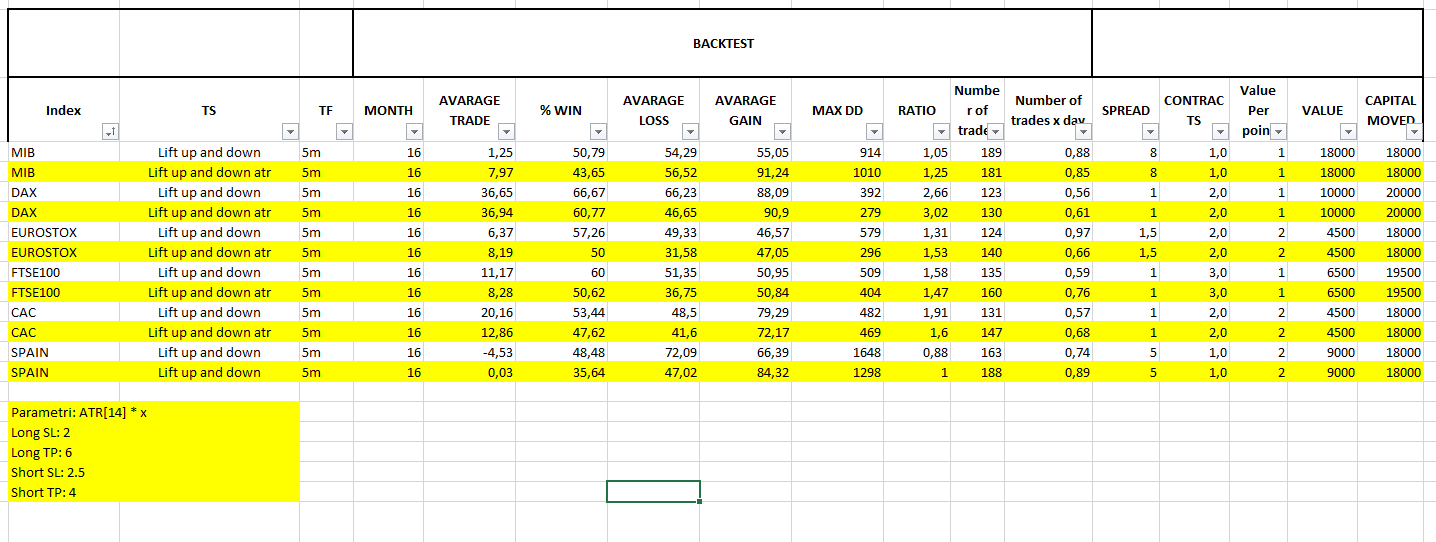1436x542 pixels.
Task: Select the average loss value 31,58
Action: pos(653,252)
